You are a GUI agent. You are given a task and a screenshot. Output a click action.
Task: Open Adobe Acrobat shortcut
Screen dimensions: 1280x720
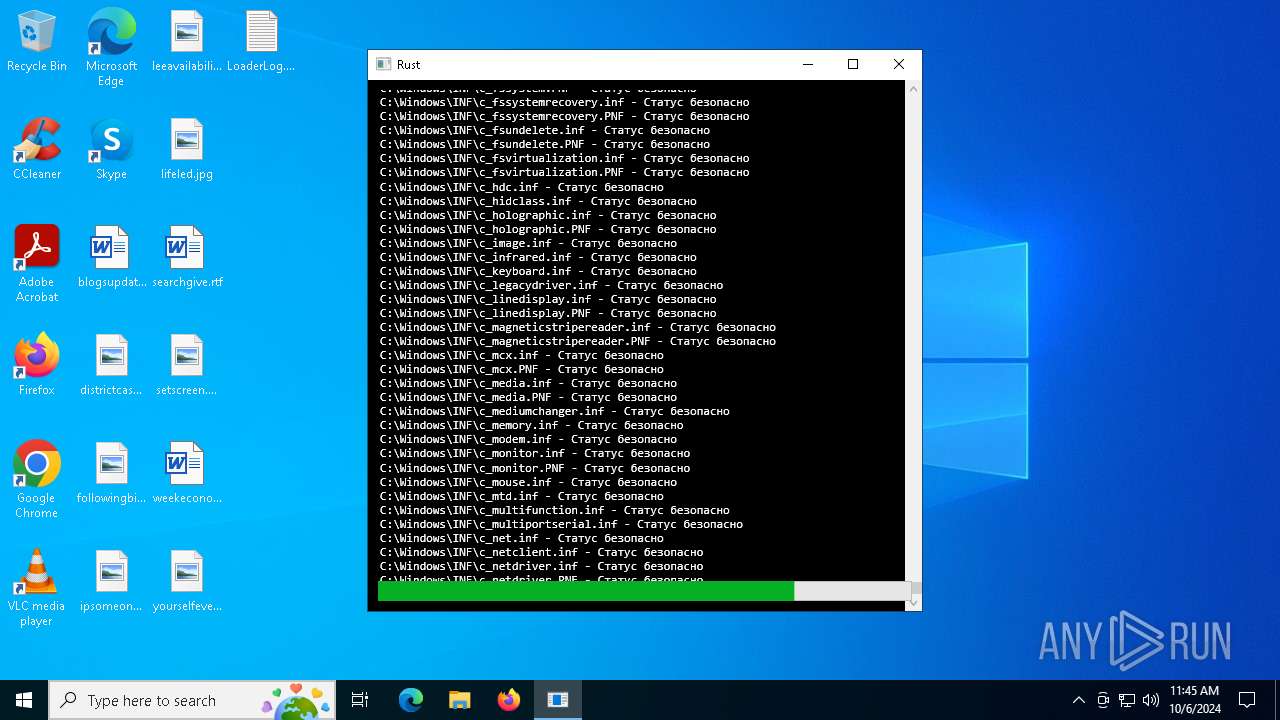[x=37, y=264]
